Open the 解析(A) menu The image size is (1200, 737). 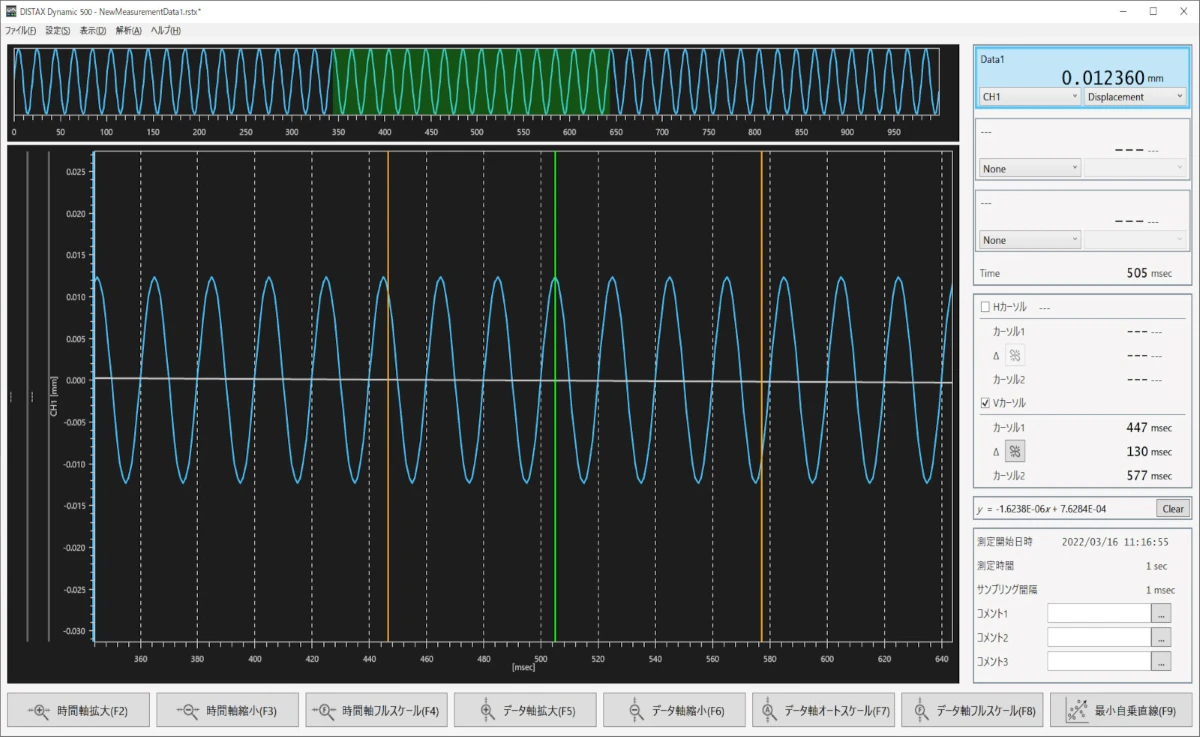click(x=128, y=30)
